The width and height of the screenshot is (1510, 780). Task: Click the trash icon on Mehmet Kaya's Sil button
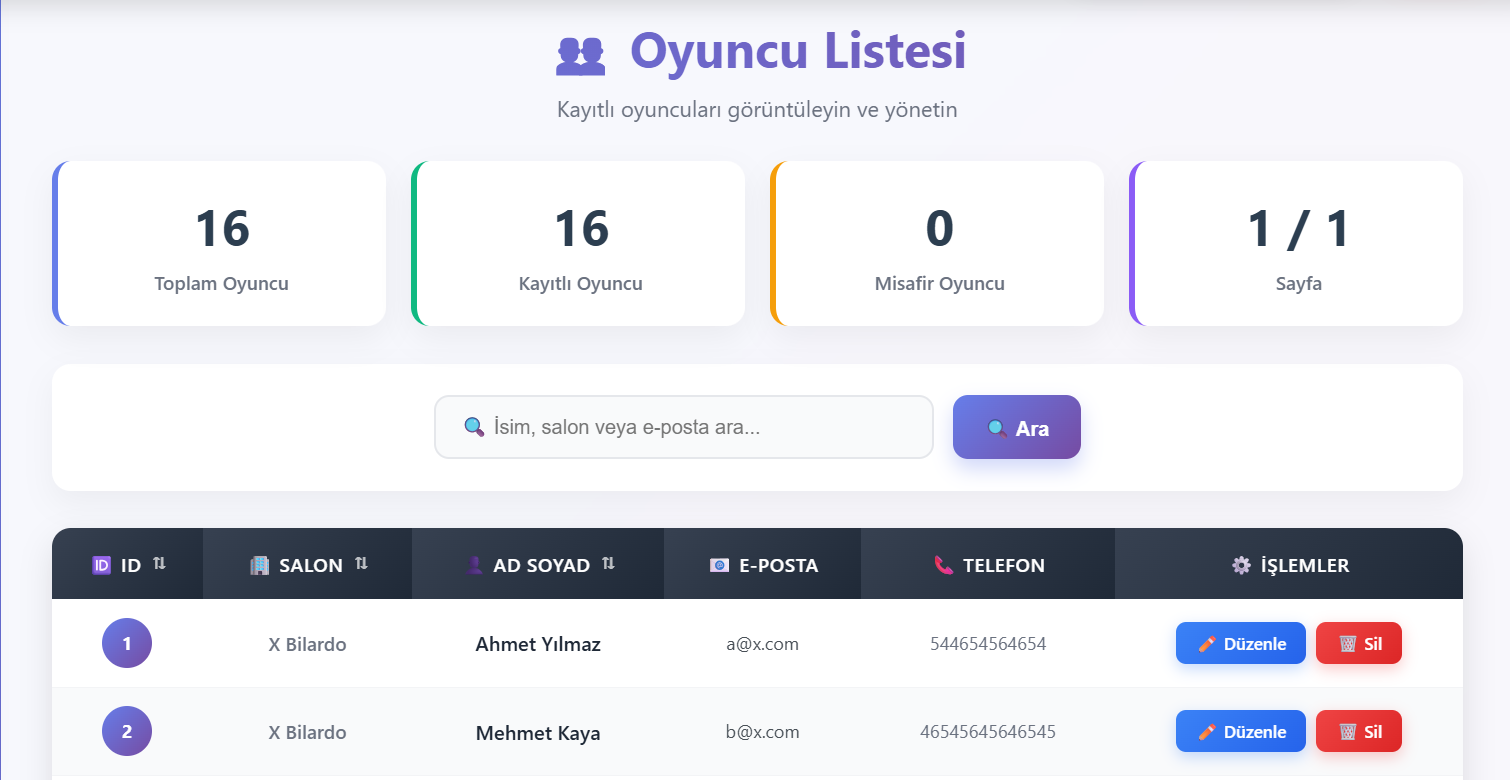(x=1345, y=731)
